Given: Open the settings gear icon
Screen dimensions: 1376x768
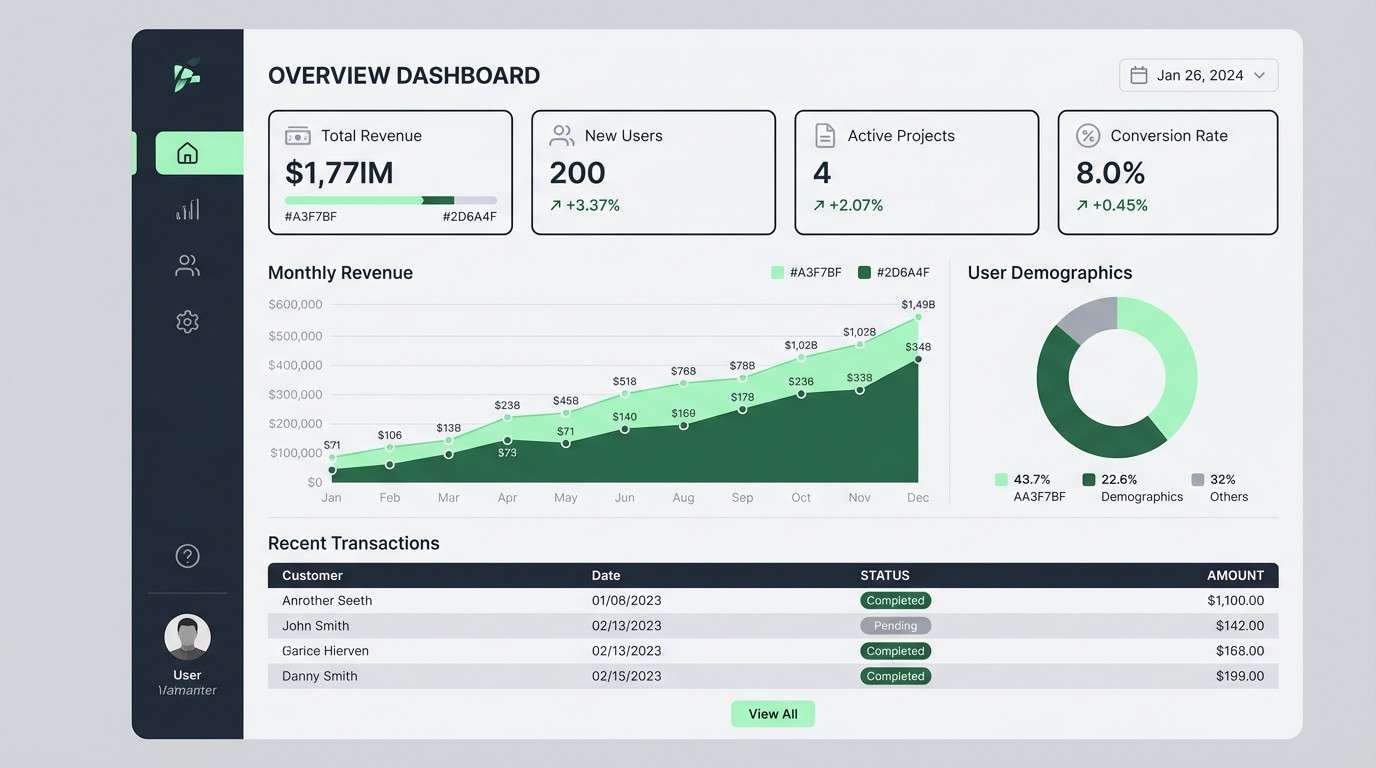Looking at the screenshot, I should click(x=187, y=321).
